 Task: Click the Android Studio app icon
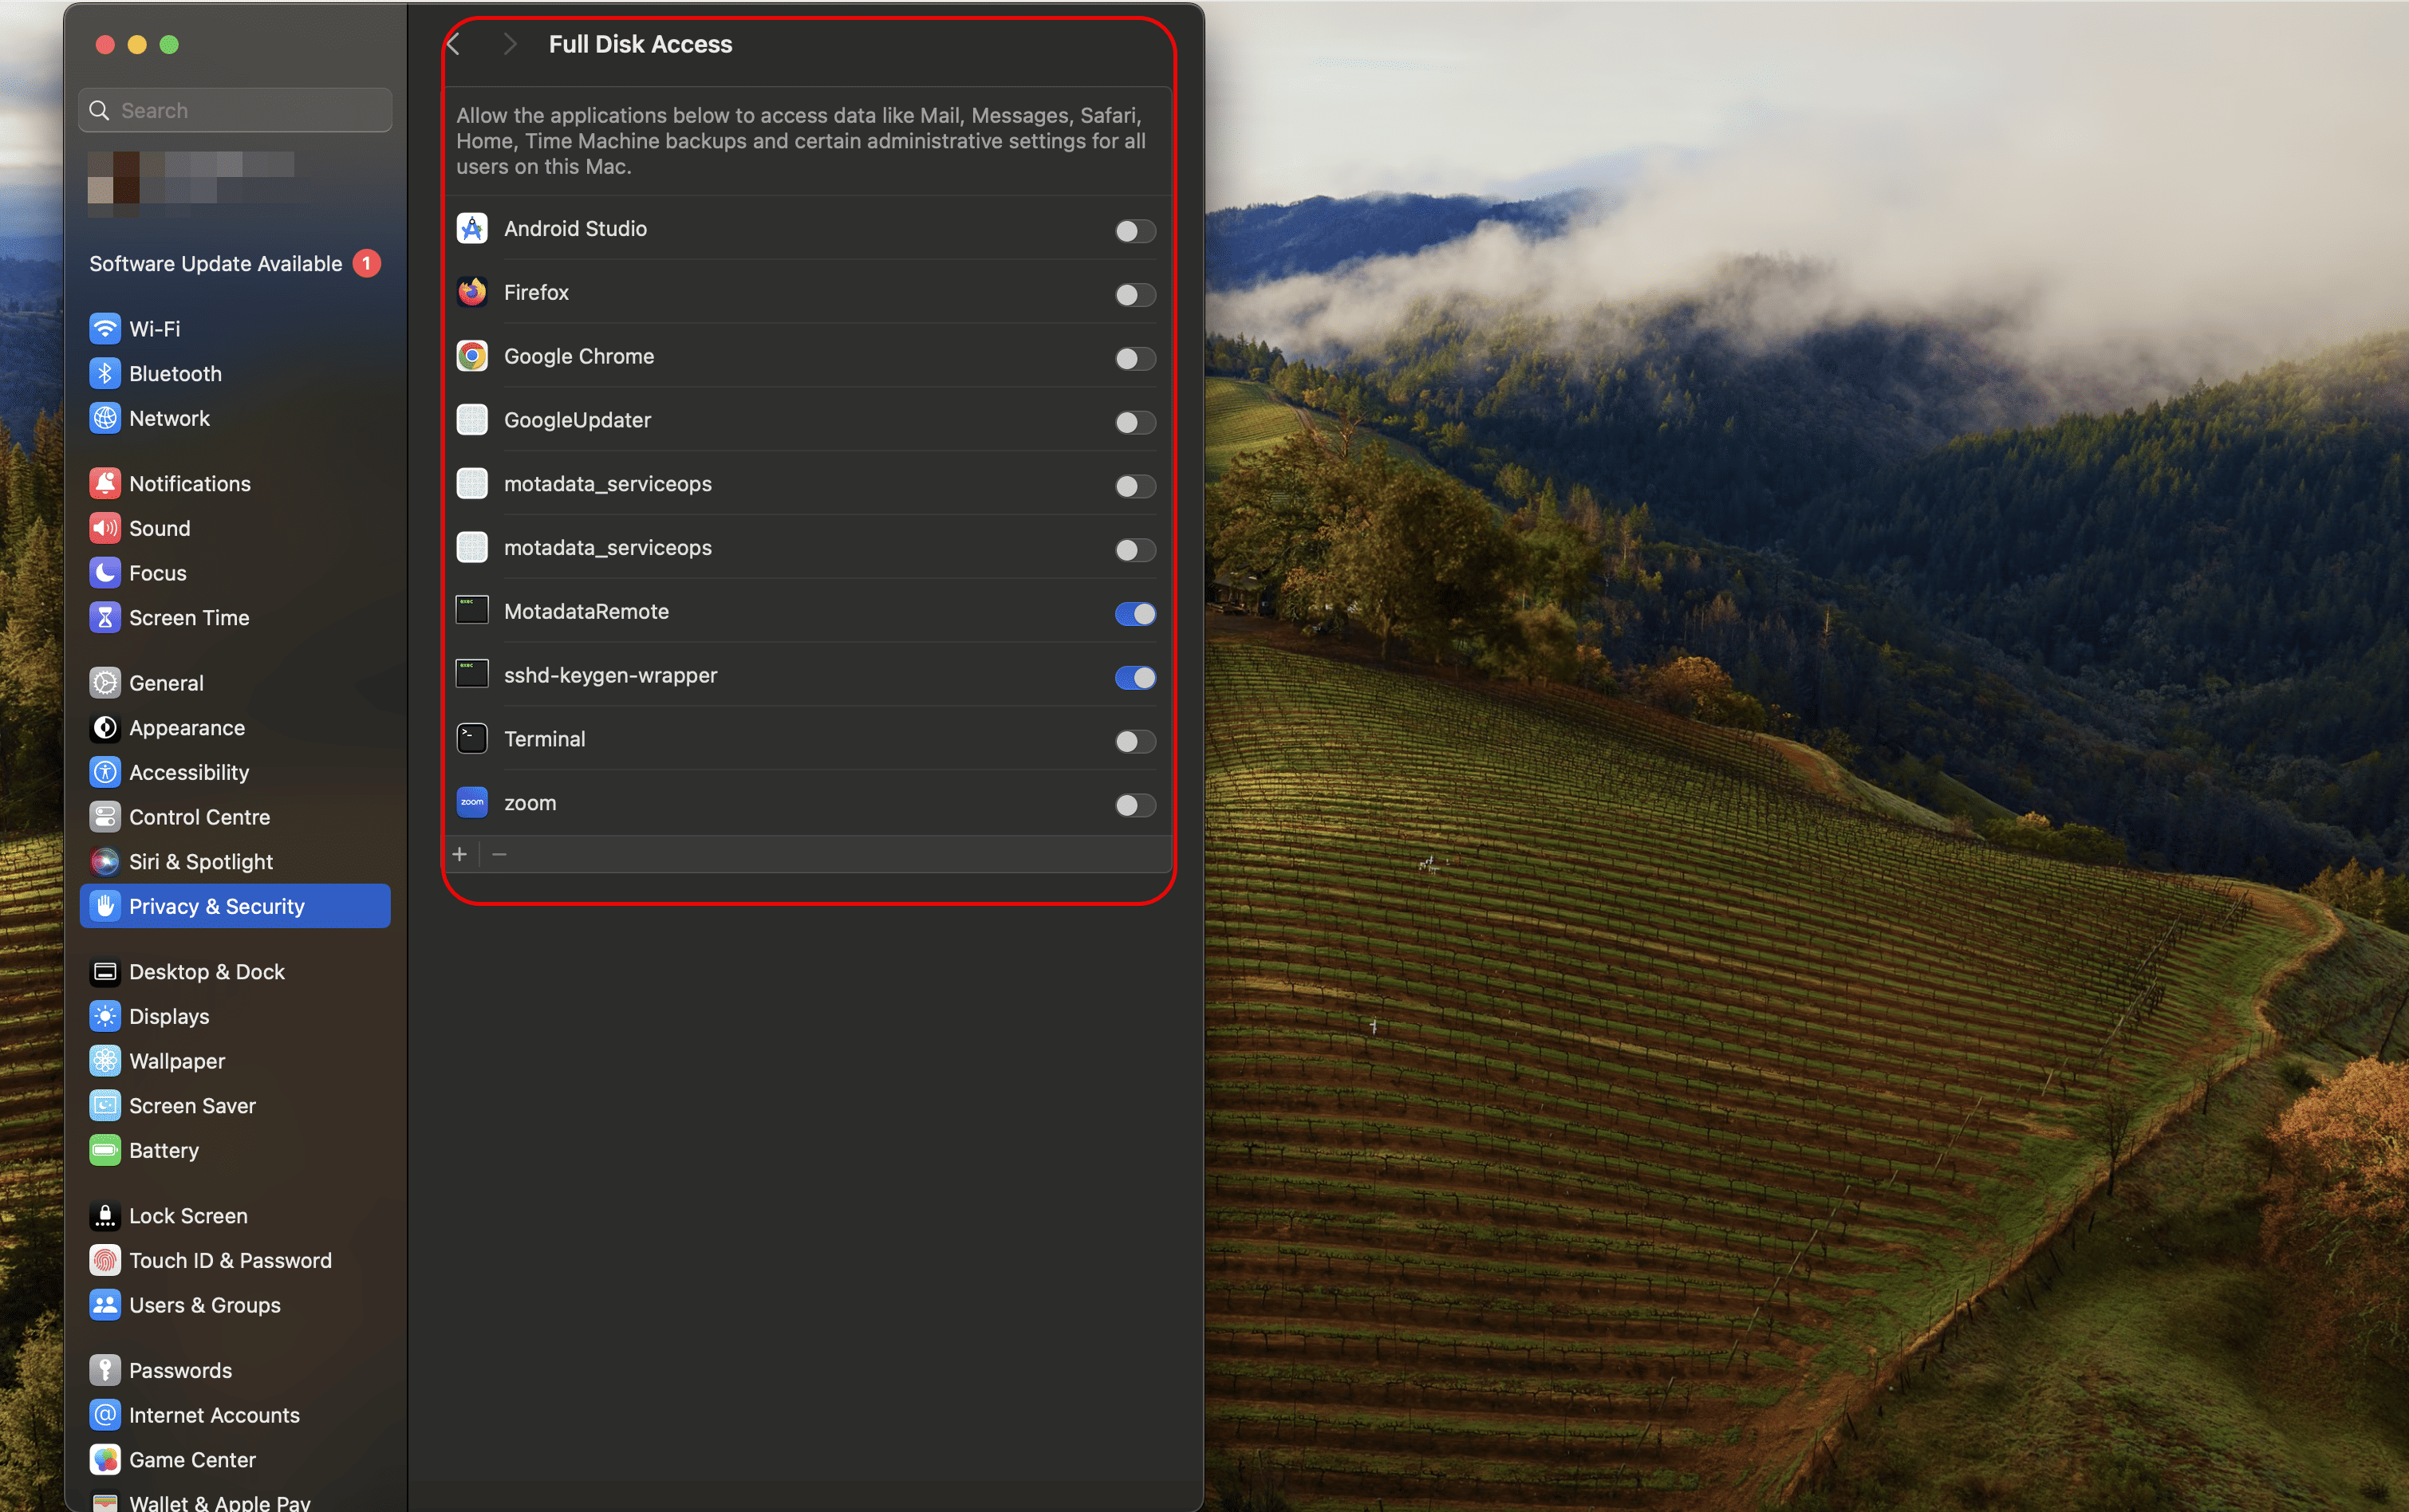(472, 228)
